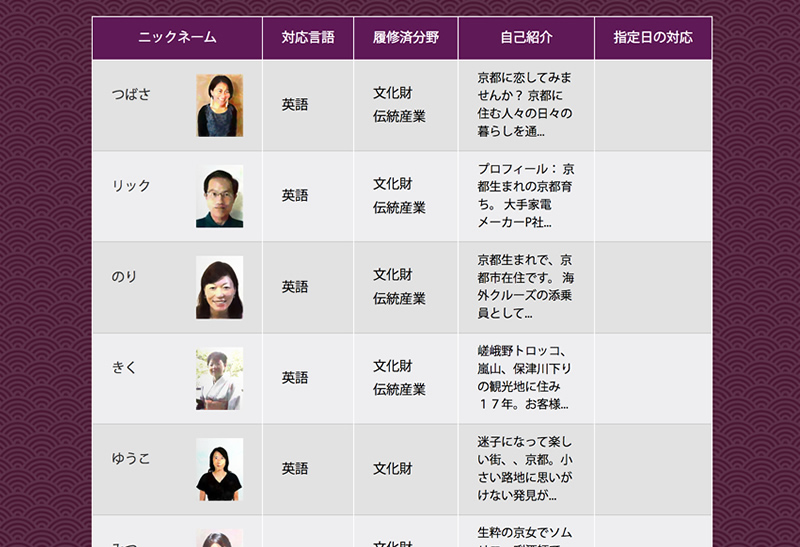Click the 自己紹介 column header
Image resolution: width=800 pixels, height=547 pixels.
click(526, 38)
